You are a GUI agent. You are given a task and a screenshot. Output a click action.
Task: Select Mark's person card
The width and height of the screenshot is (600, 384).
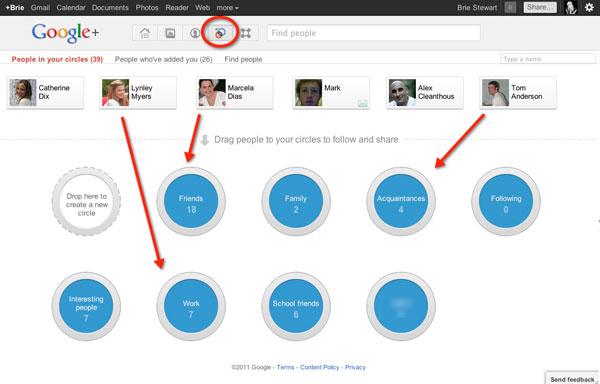coord(331,93)
